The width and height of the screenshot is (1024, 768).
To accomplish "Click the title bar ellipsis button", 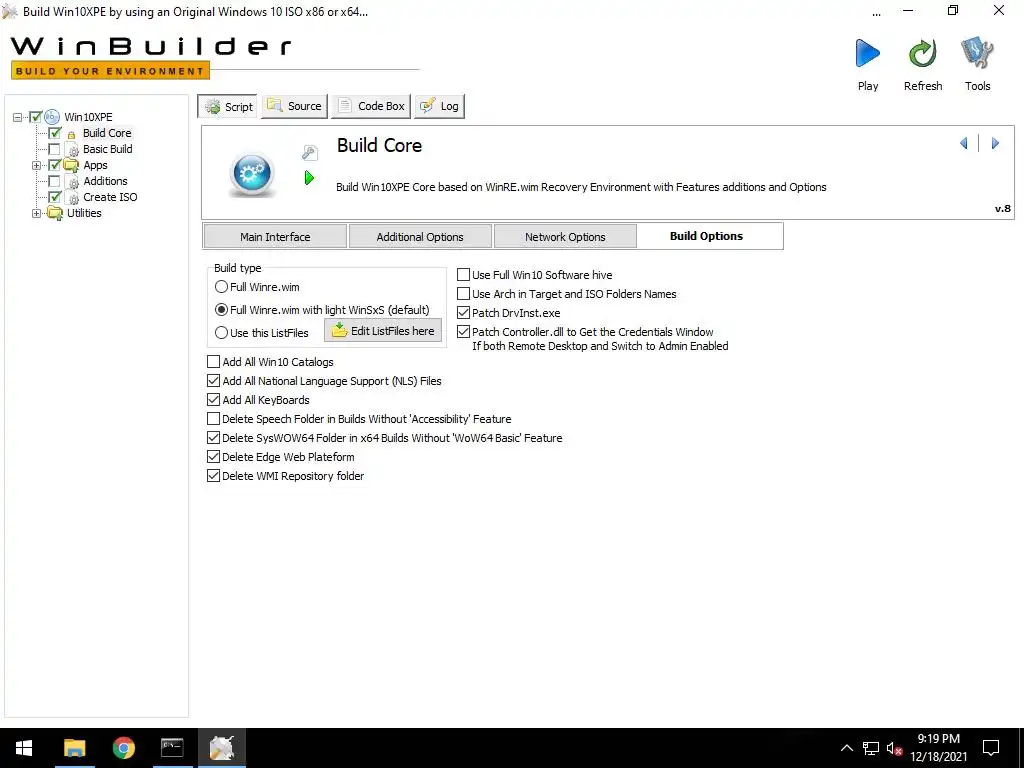I will click(x=876, y=12).
